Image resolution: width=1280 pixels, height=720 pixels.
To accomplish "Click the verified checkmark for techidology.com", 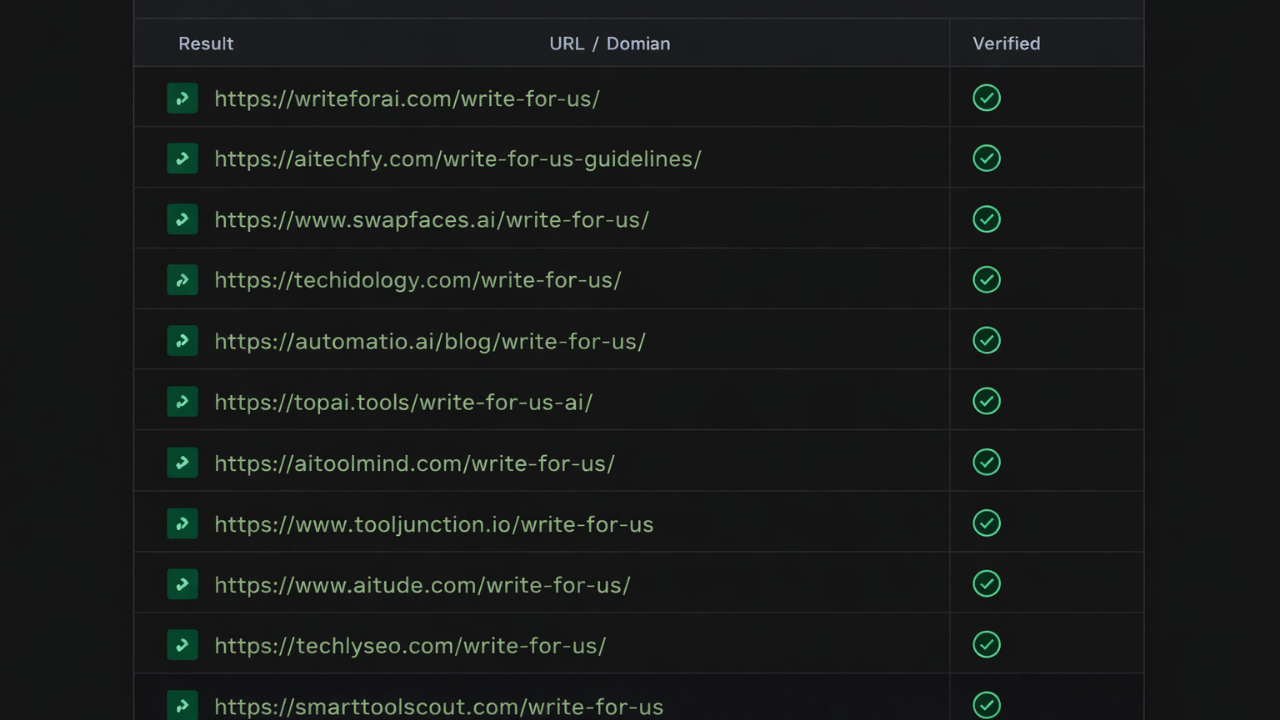I will pos(987,280).
